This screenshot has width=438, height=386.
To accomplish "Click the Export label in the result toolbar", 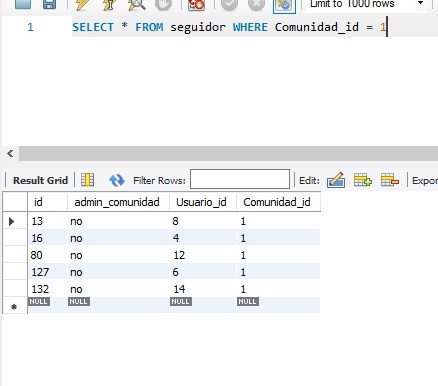I will (x=425, y=181).
